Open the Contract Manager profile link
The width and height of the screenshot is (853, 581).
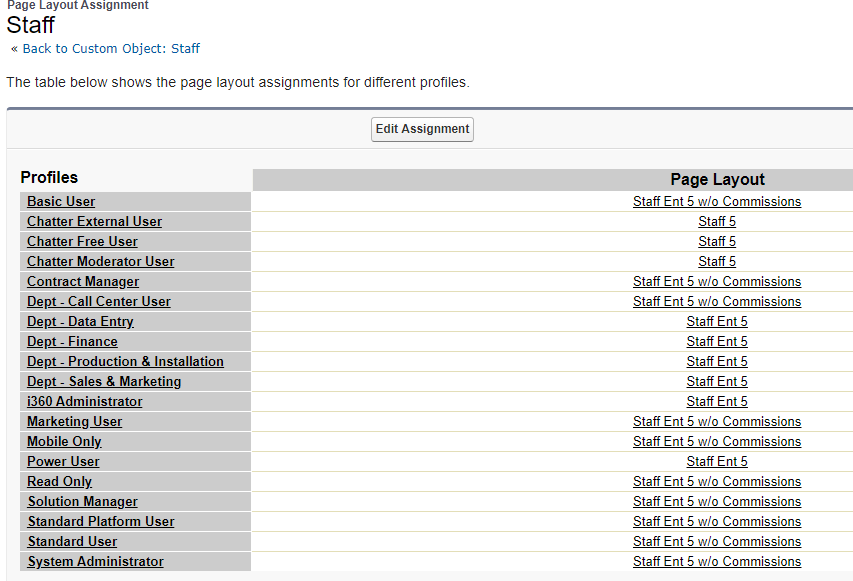pyautogui.click(x=83, y=282)
